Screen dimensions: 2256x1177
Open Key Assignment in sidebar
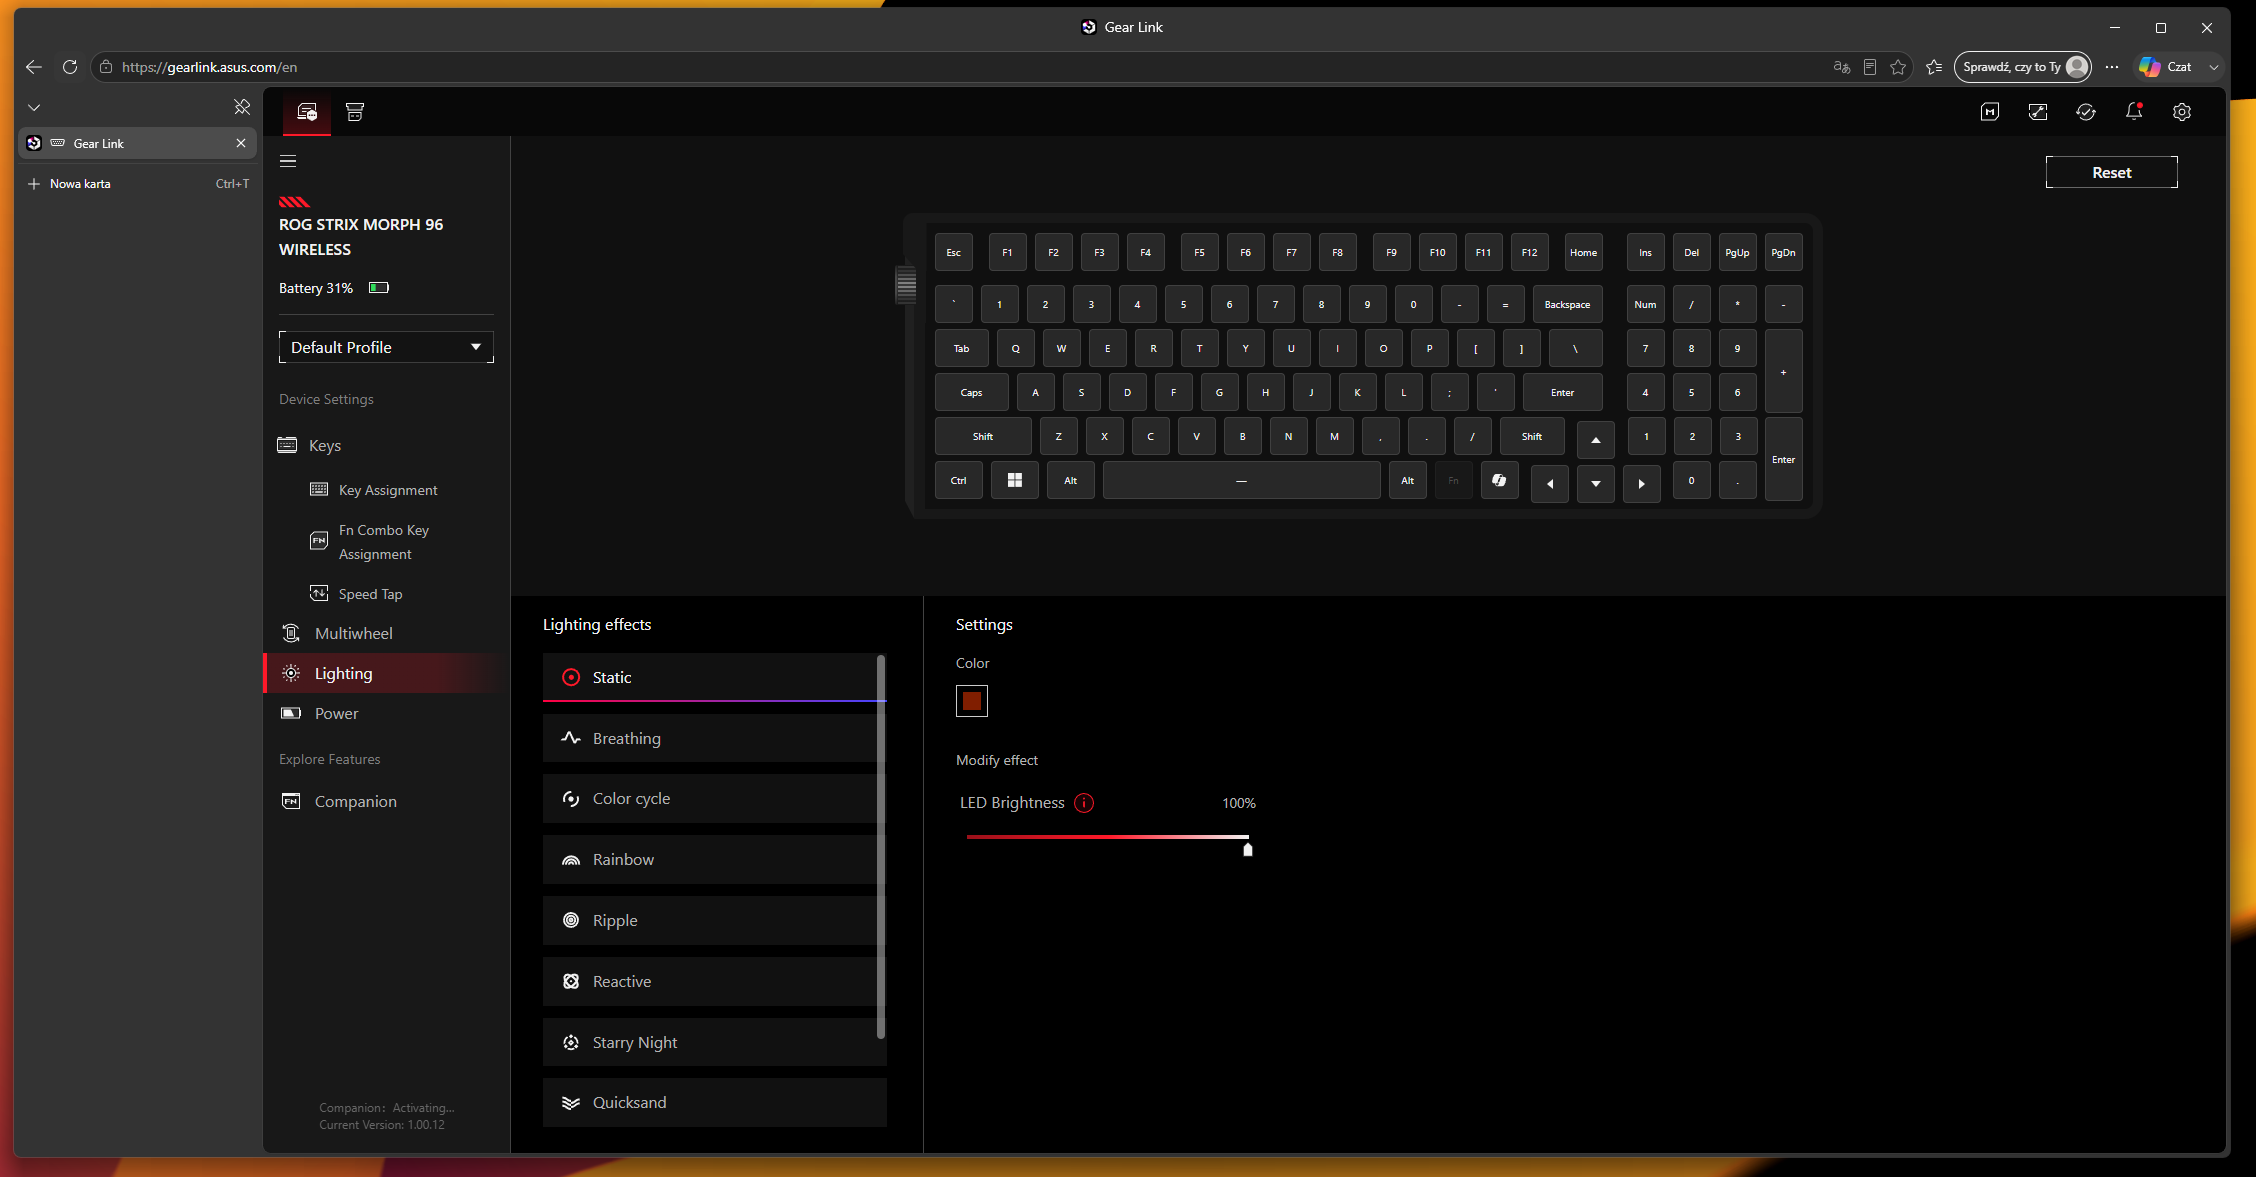386,490
